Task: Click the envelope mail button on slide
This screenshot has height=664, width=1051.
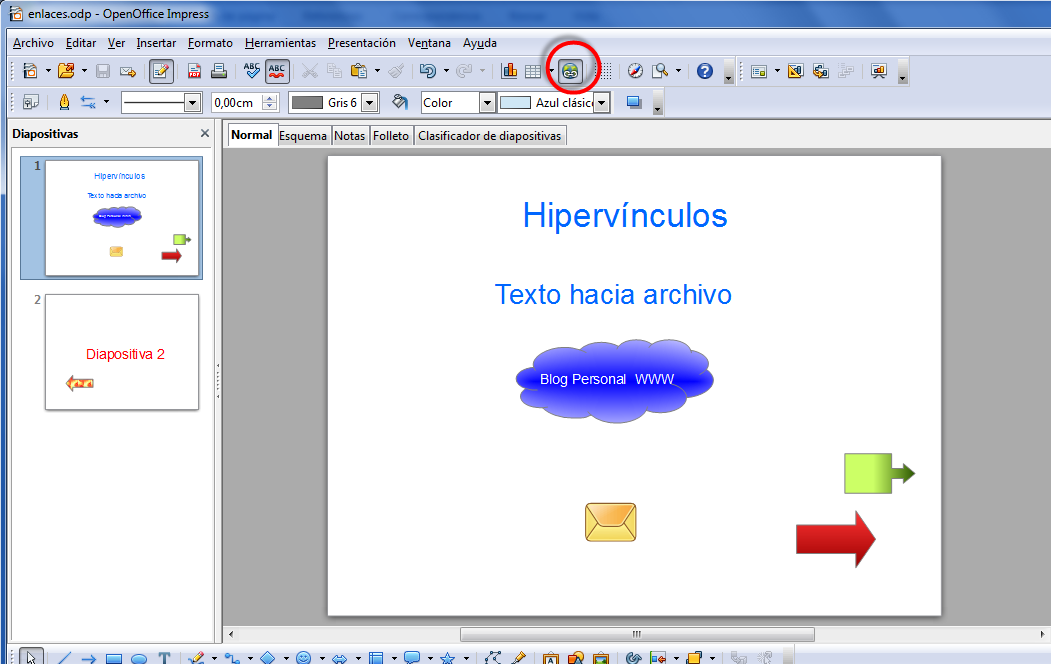Action: [x=611, y=522]
